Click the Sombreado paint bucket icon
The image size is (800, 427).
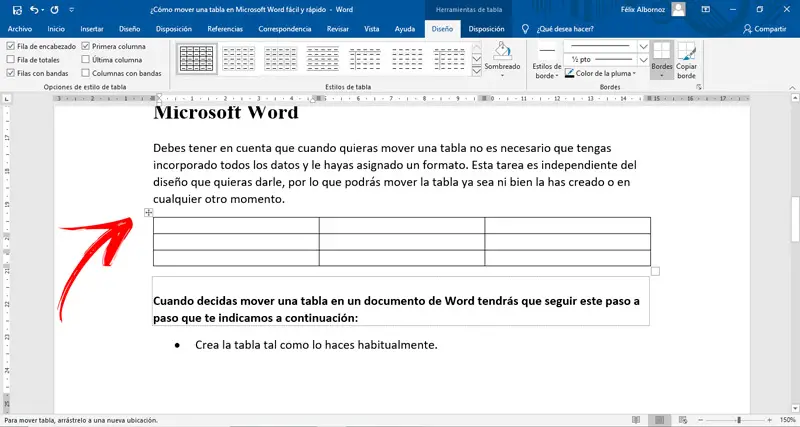[x=502, y=51]
